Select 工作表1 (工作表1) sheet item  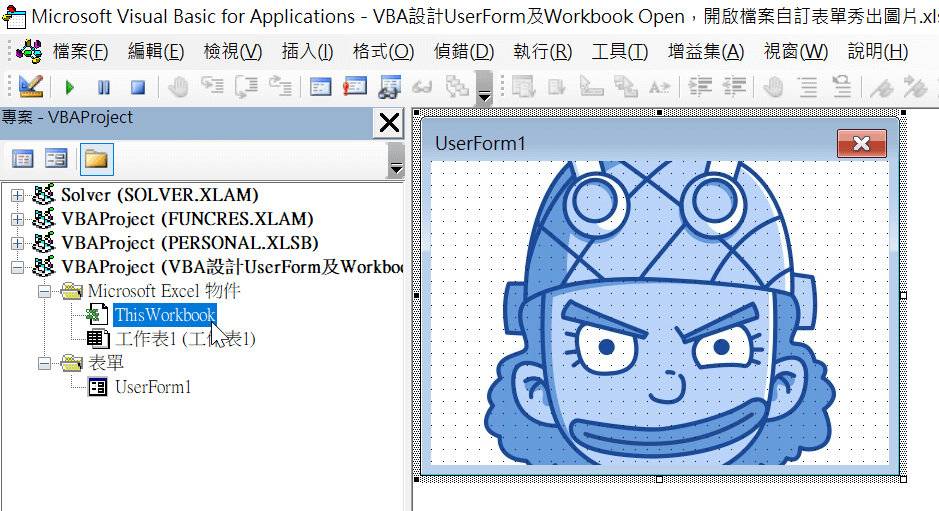click(186, 339)
